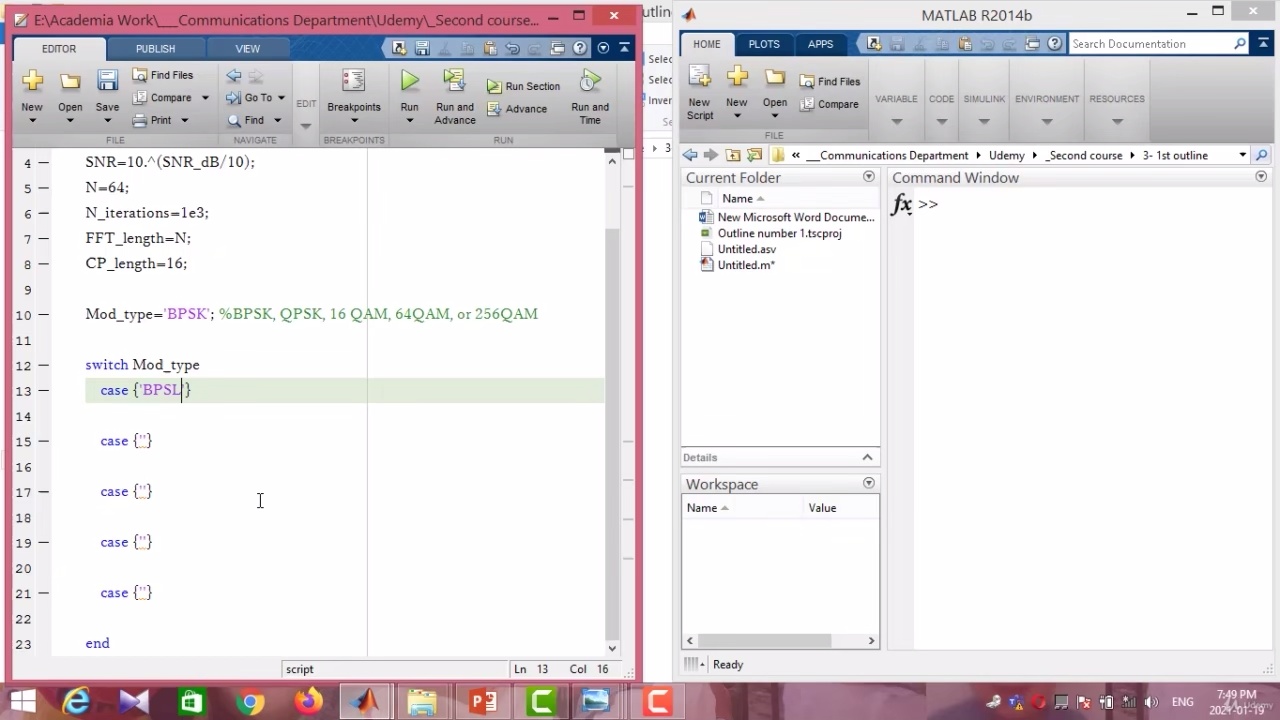The height and width of the screenshot is (720, 1280).
Task: Collapse the Details panel
Action: point(867,457)
